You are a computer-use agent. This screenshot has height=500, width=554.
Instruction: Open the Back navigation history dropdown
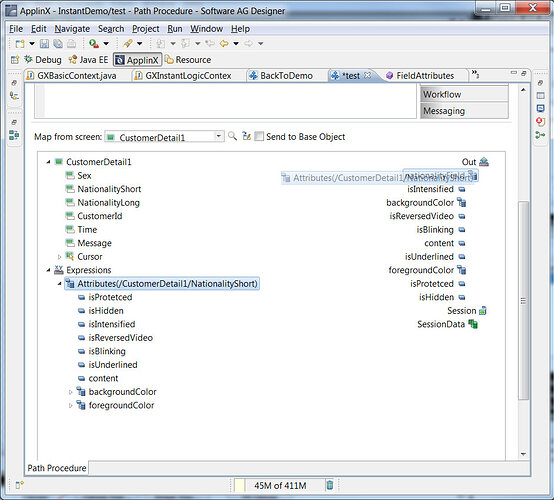[x=236, y=43]
